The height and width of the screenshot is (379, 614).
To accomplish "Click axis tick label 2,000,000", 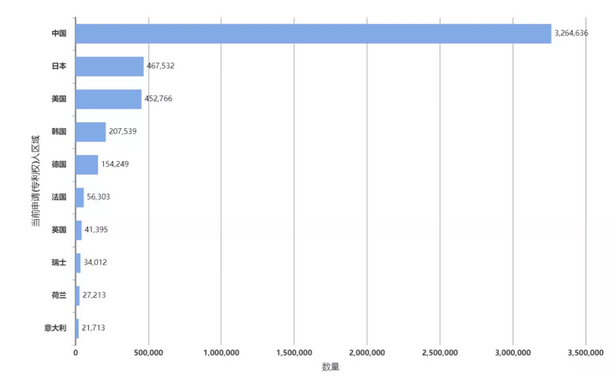I will 367,353.
